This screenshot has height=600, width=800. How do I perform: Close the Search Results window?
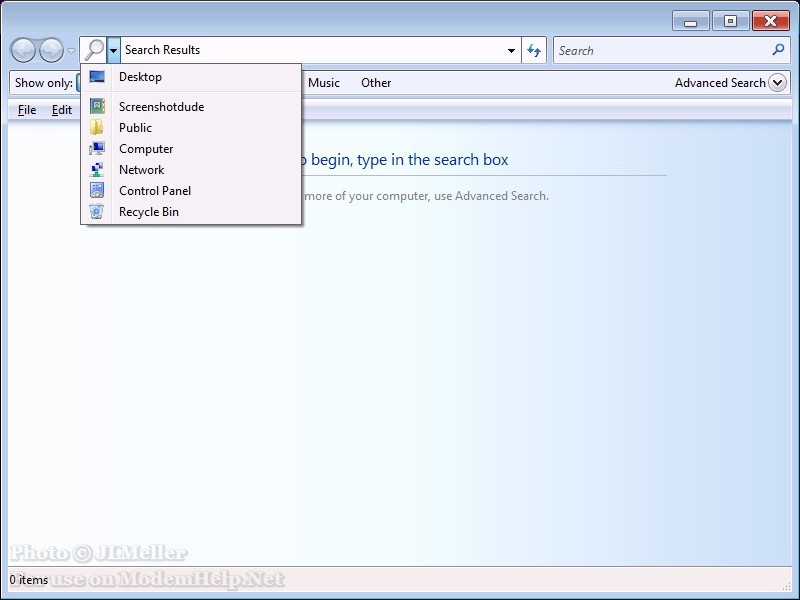coord(770,21)
